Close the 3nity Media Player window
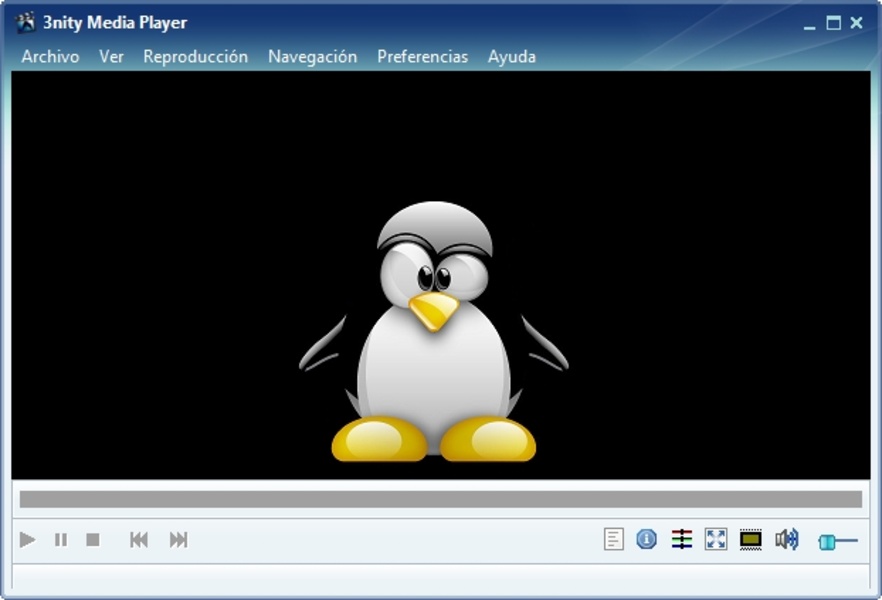The image size is (882, 600). click(857, 23)
